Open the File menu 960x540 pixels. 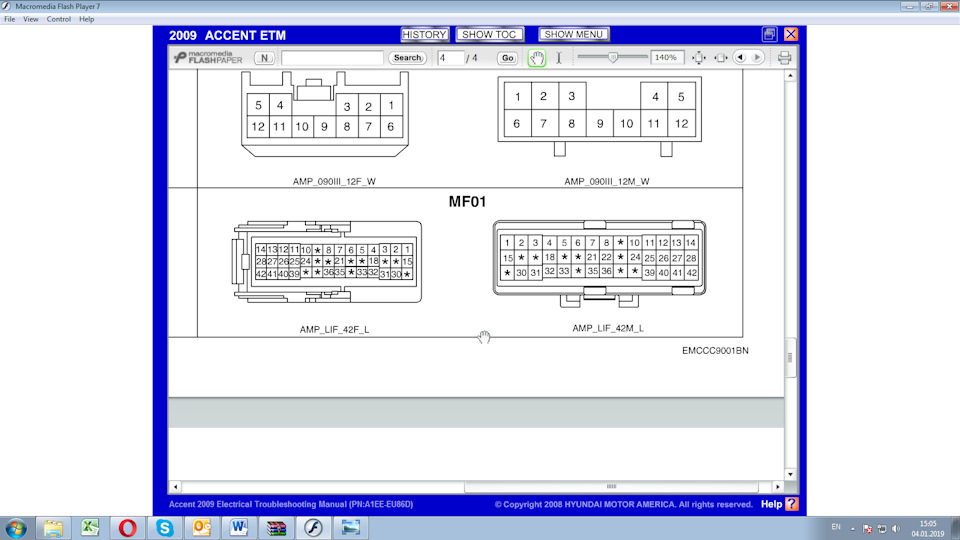click(10, 19)
